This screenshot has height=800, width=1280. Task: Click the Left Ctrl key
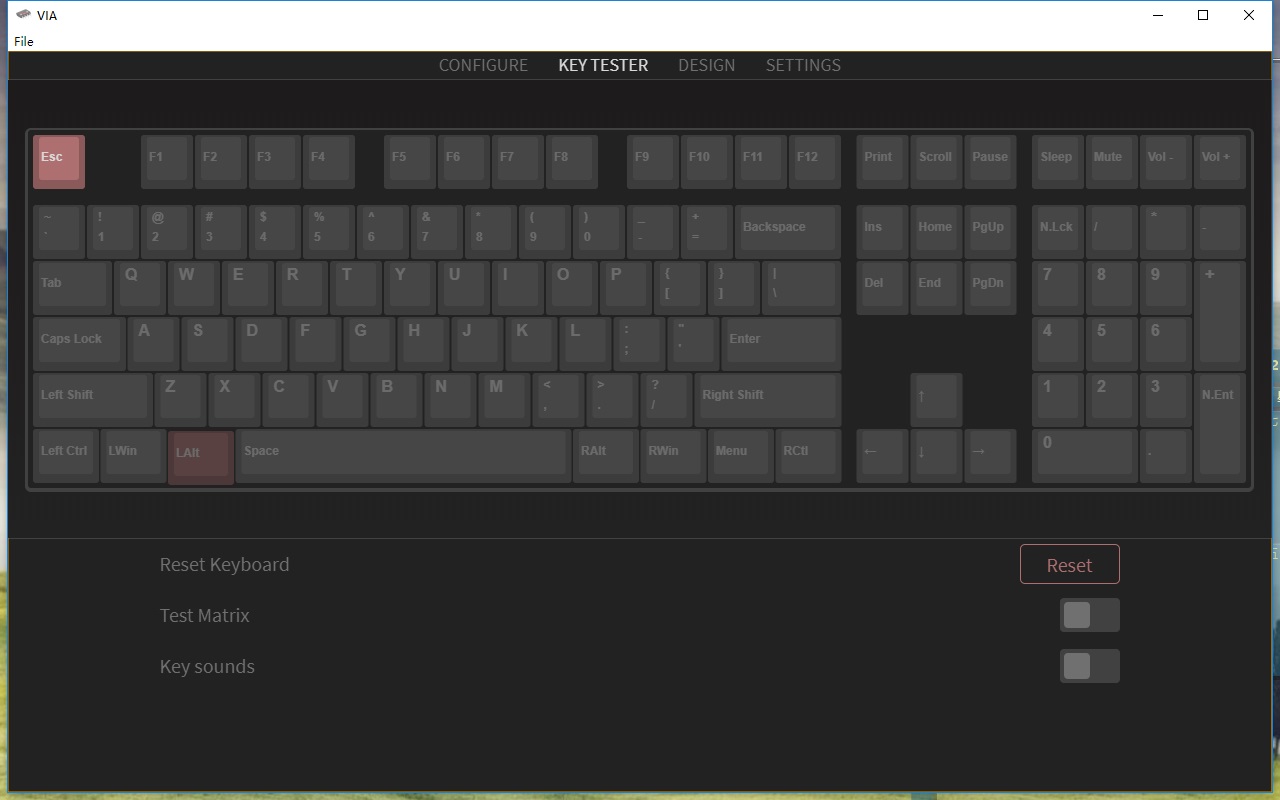(x=66, y=456)
